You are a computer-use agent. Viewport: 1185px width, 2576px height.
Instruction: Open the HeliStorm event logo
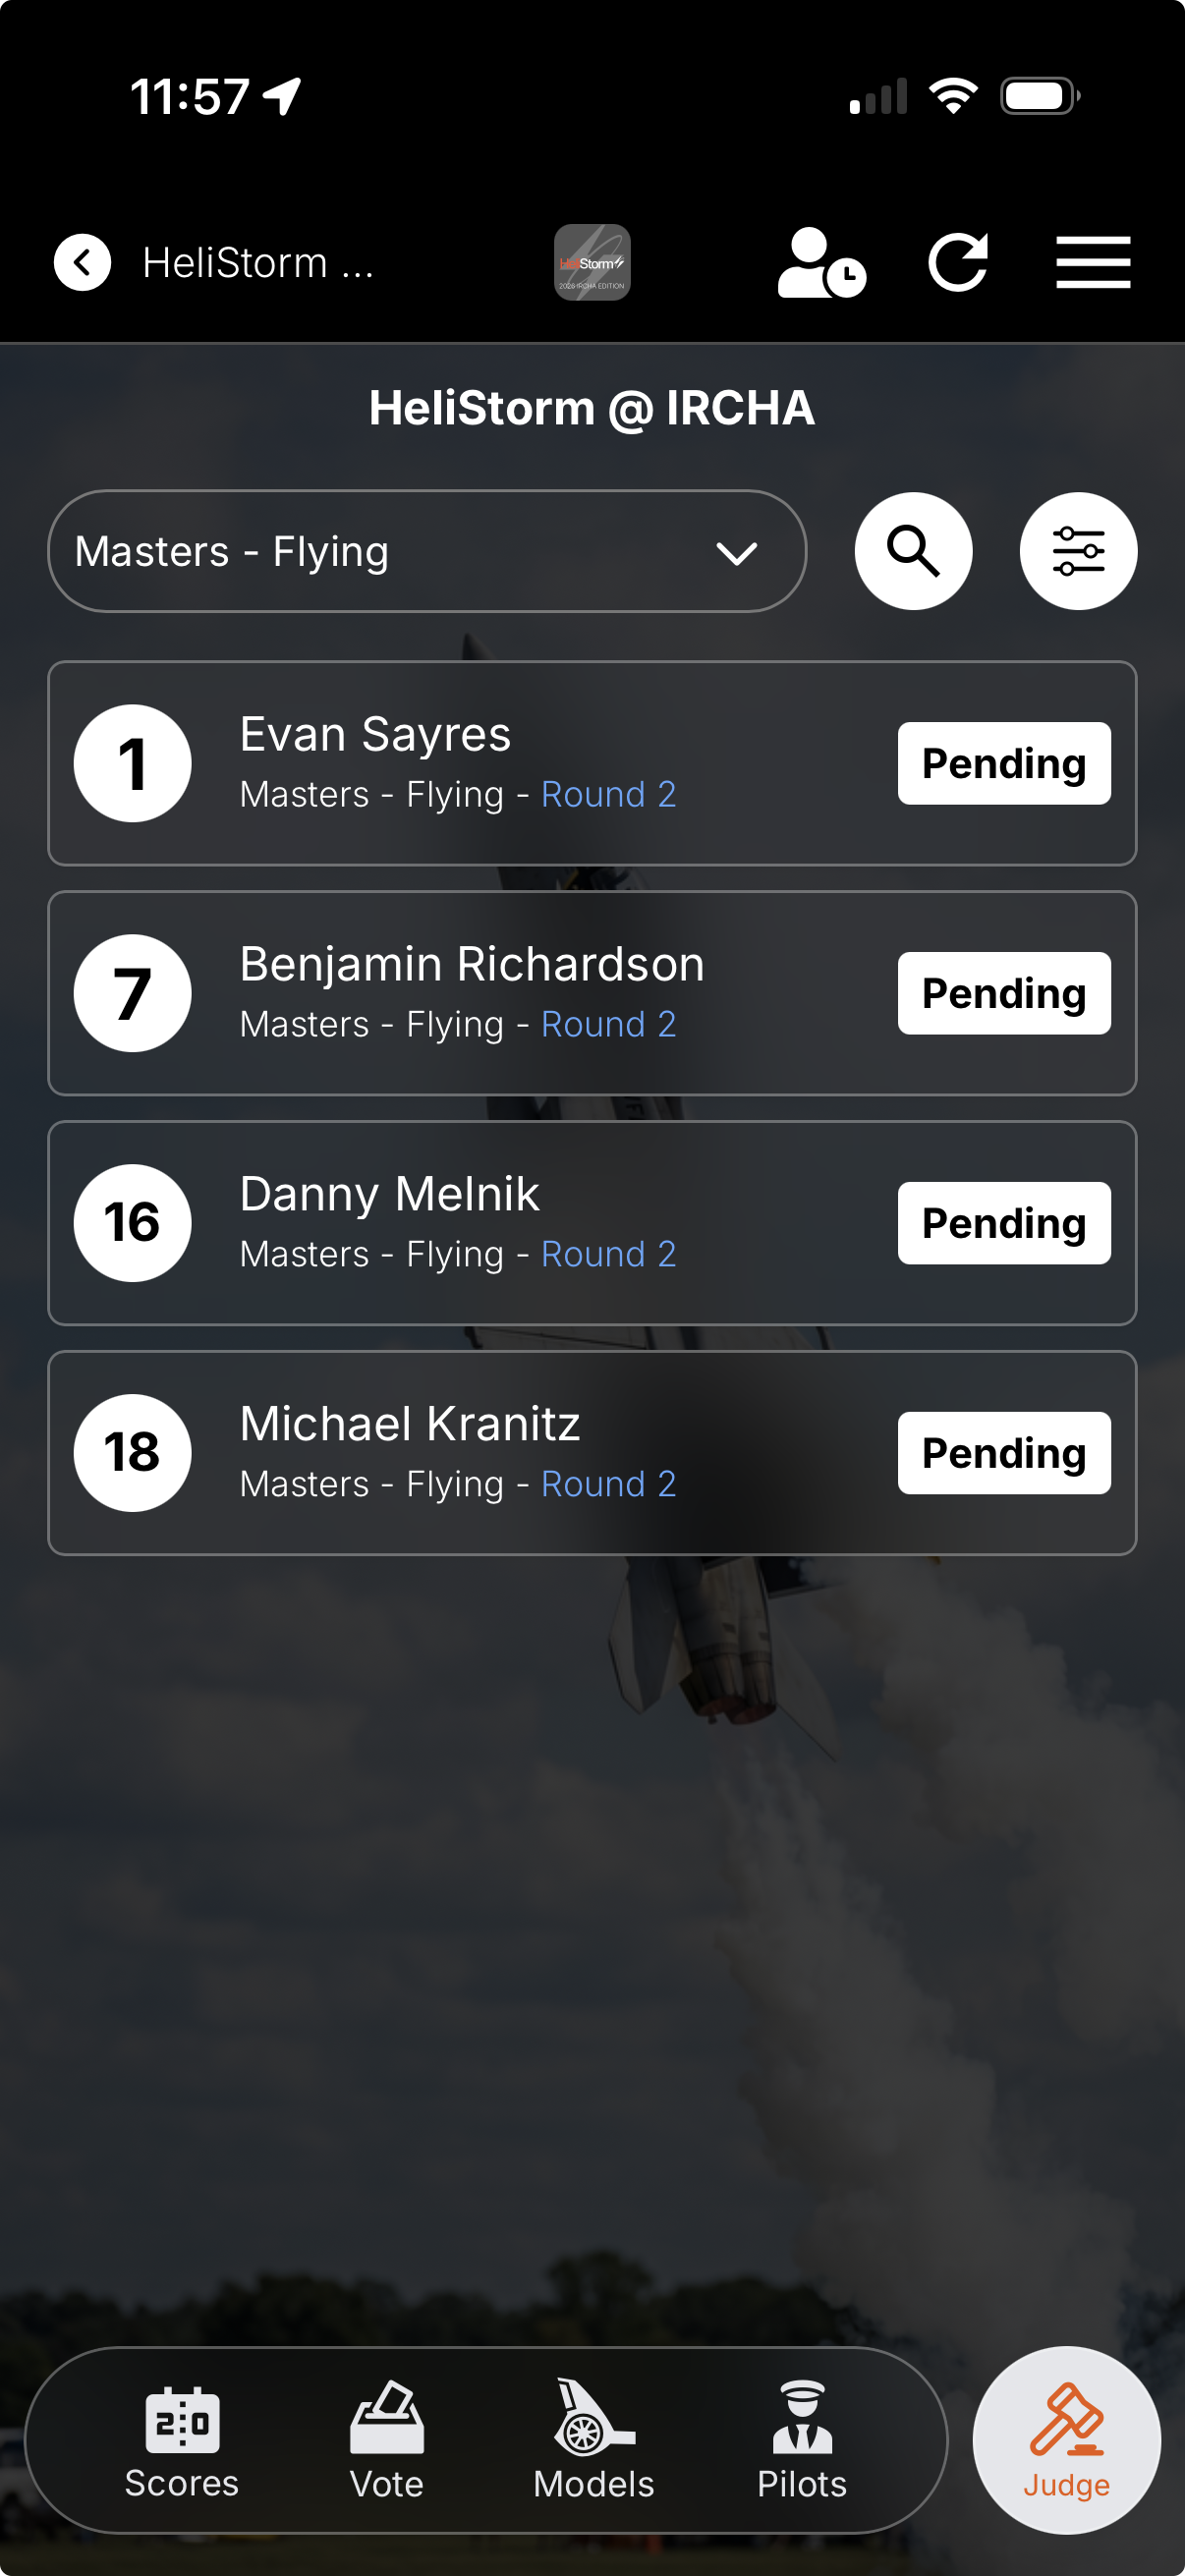(x=592, y=263)
